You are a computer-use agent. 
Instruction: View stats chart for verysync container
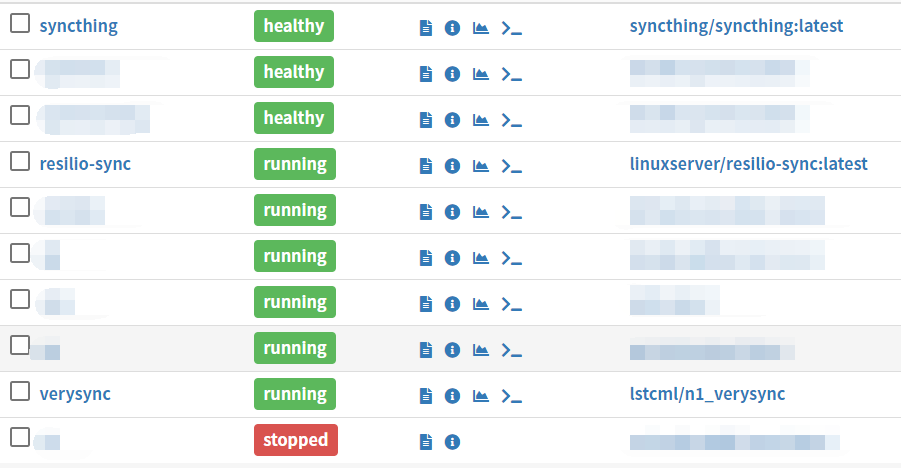(x=481, y=395)
